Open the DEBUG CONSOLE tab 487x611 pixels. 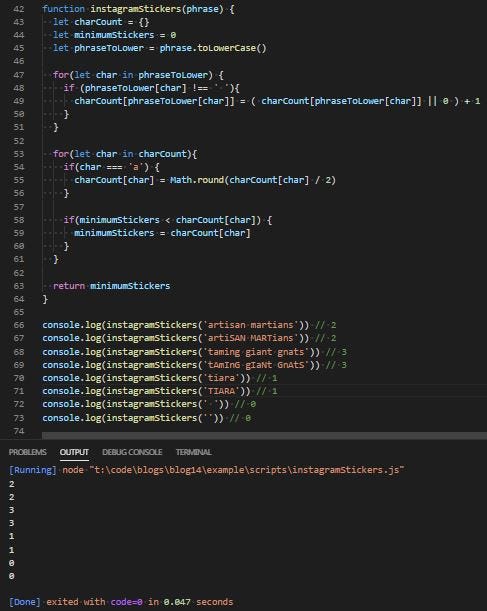[x=132, y=452]
